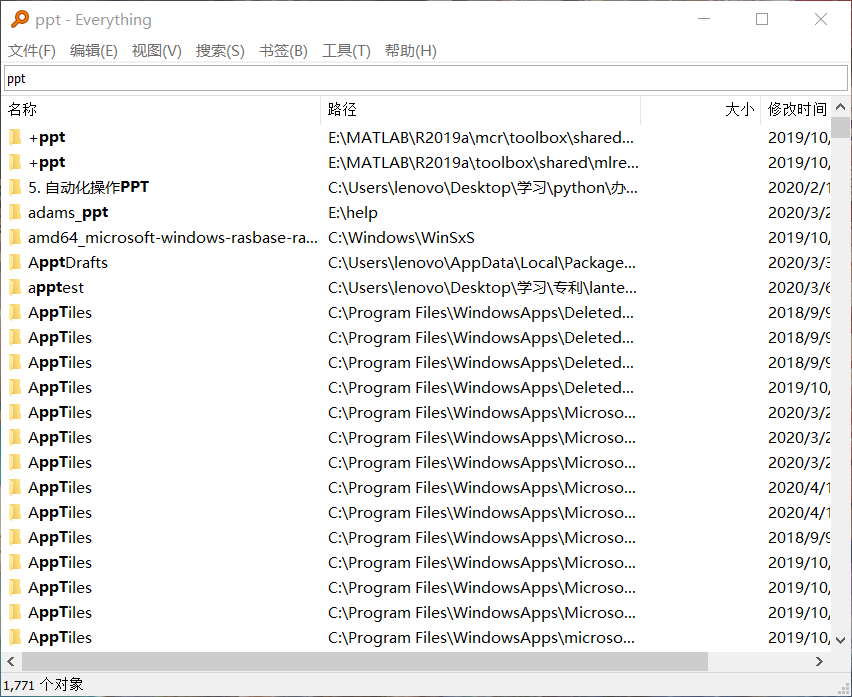The image size is (852, 697).
Task: Select the amd64_microsoft-windows-rasbase-ra... entry
Action: [x=173, y=237]
